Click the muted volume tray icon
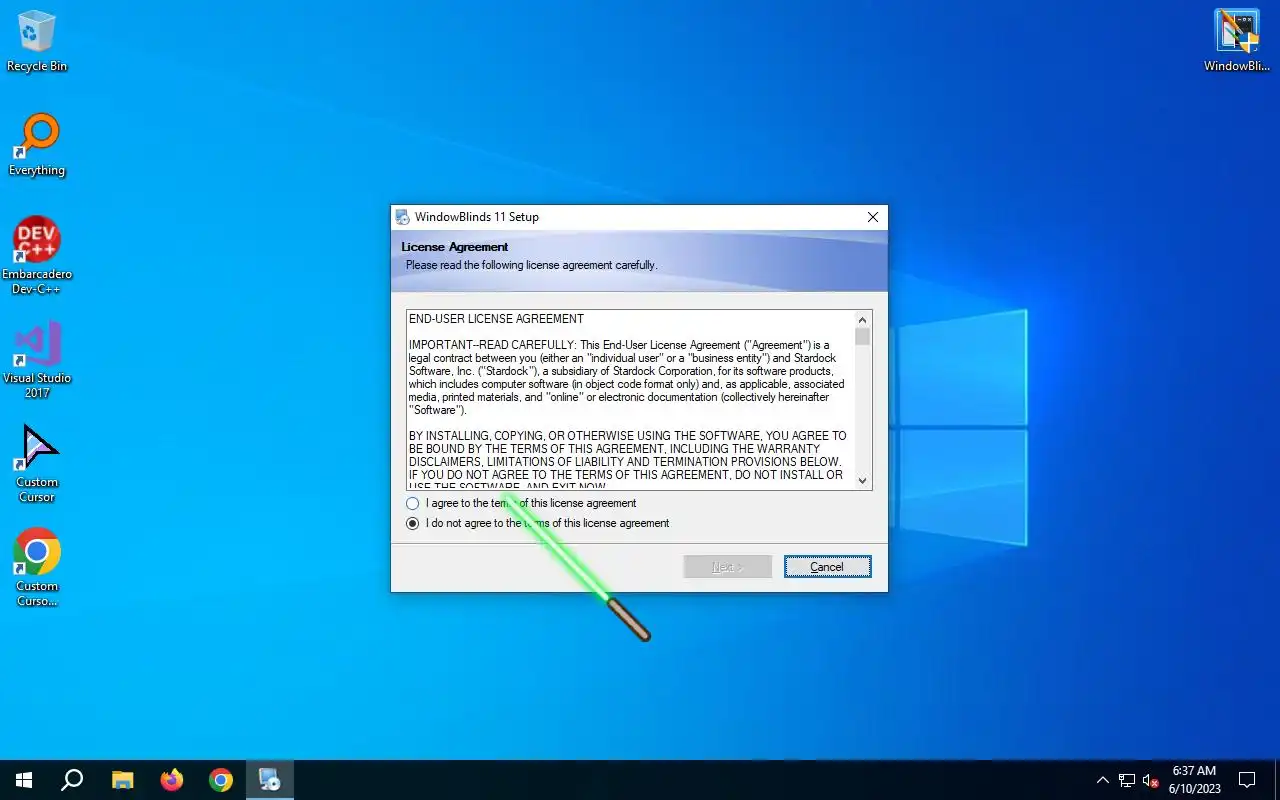The image size is (1280, 800). [1151, 780]
